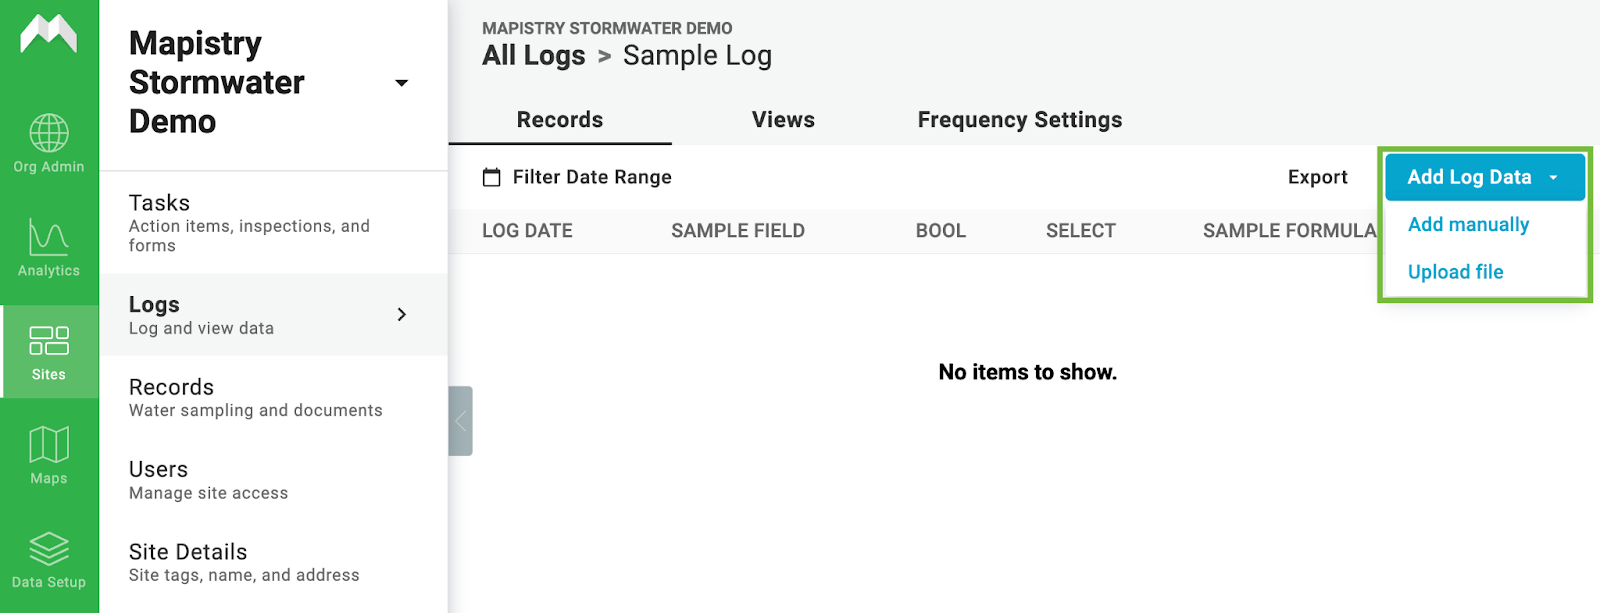The image size is (1600, 613).
Task: Open the Mapistry Stormwater Demo site switcher
Action: tap(401, 83)
